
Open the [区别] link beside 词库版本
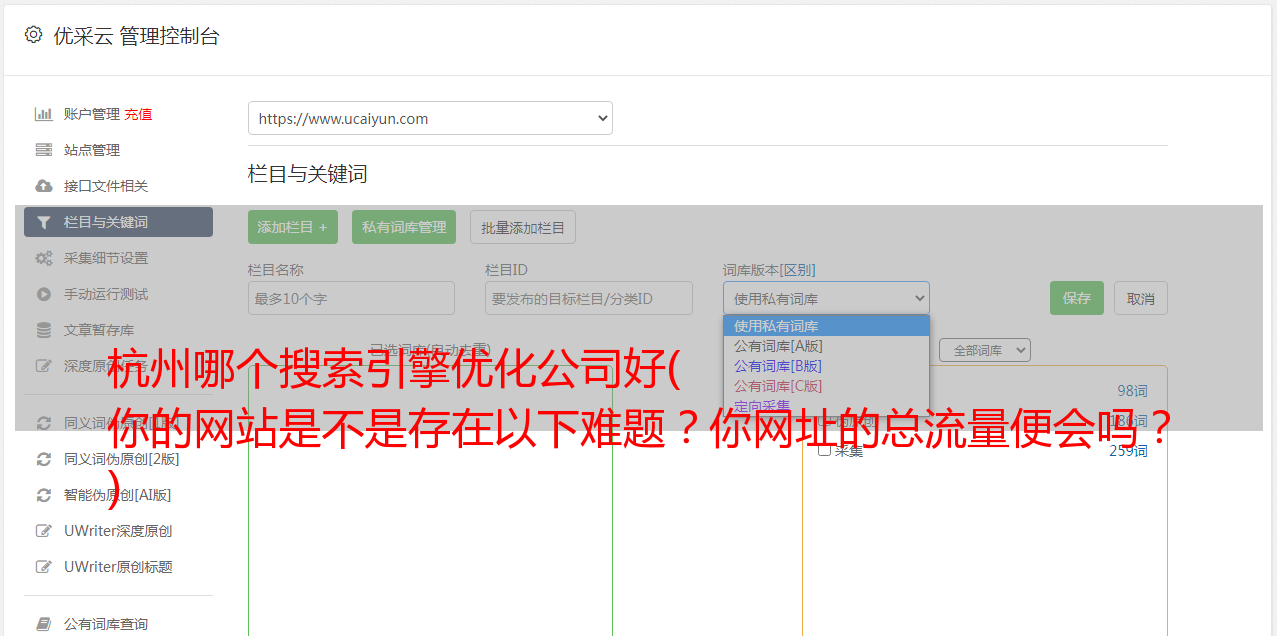[x=800, y=270]
